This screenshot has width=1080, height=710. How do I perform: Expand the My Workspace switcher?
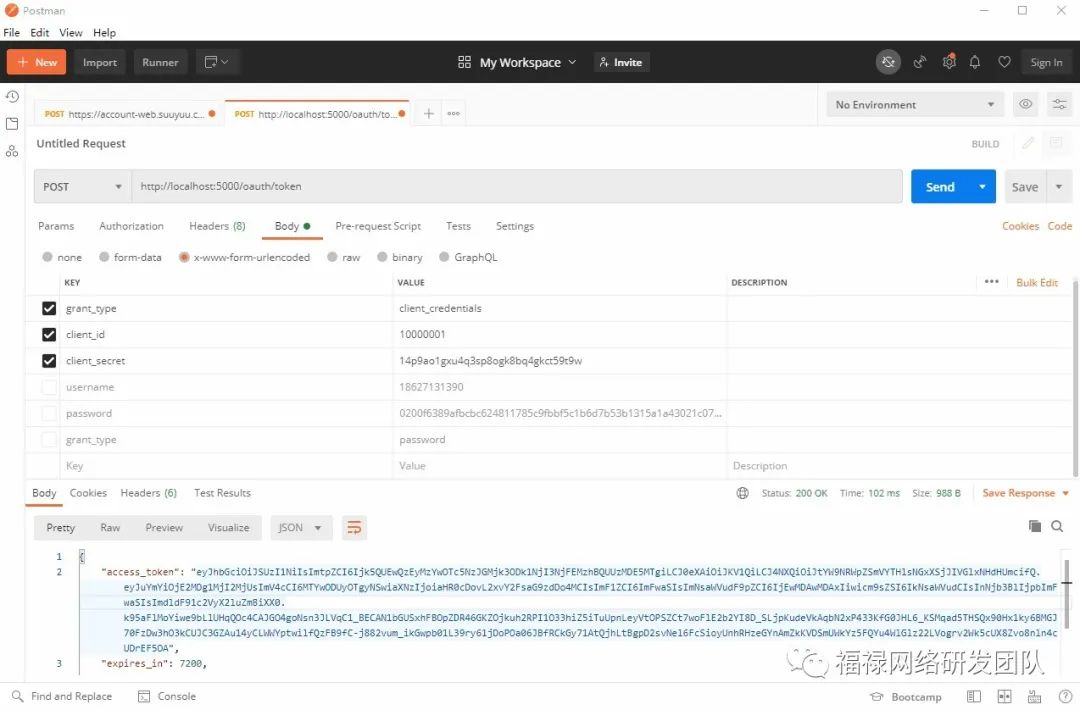click(528, 63)
